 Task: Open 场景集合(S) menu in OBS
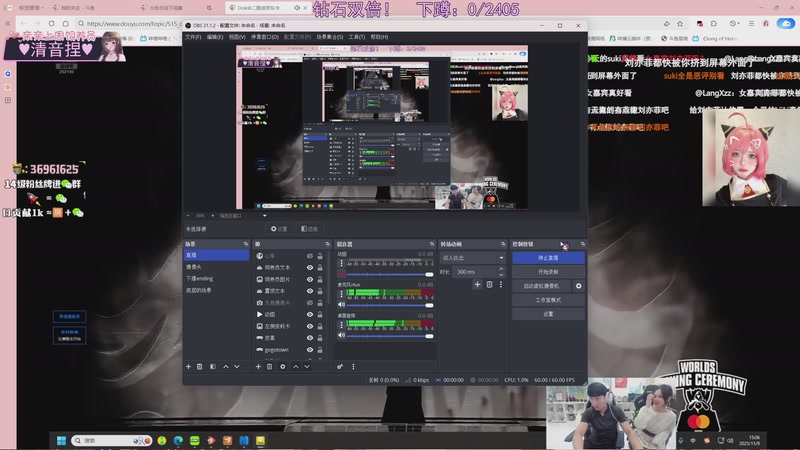pyautogui.click(x=330, y=37)
